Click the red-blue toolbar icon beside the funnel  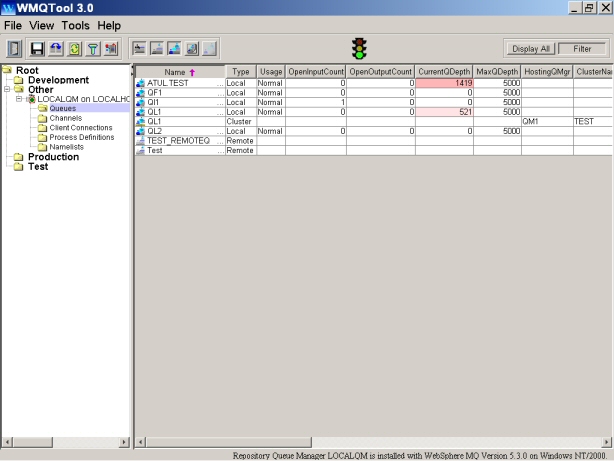[x=111, y=49]
